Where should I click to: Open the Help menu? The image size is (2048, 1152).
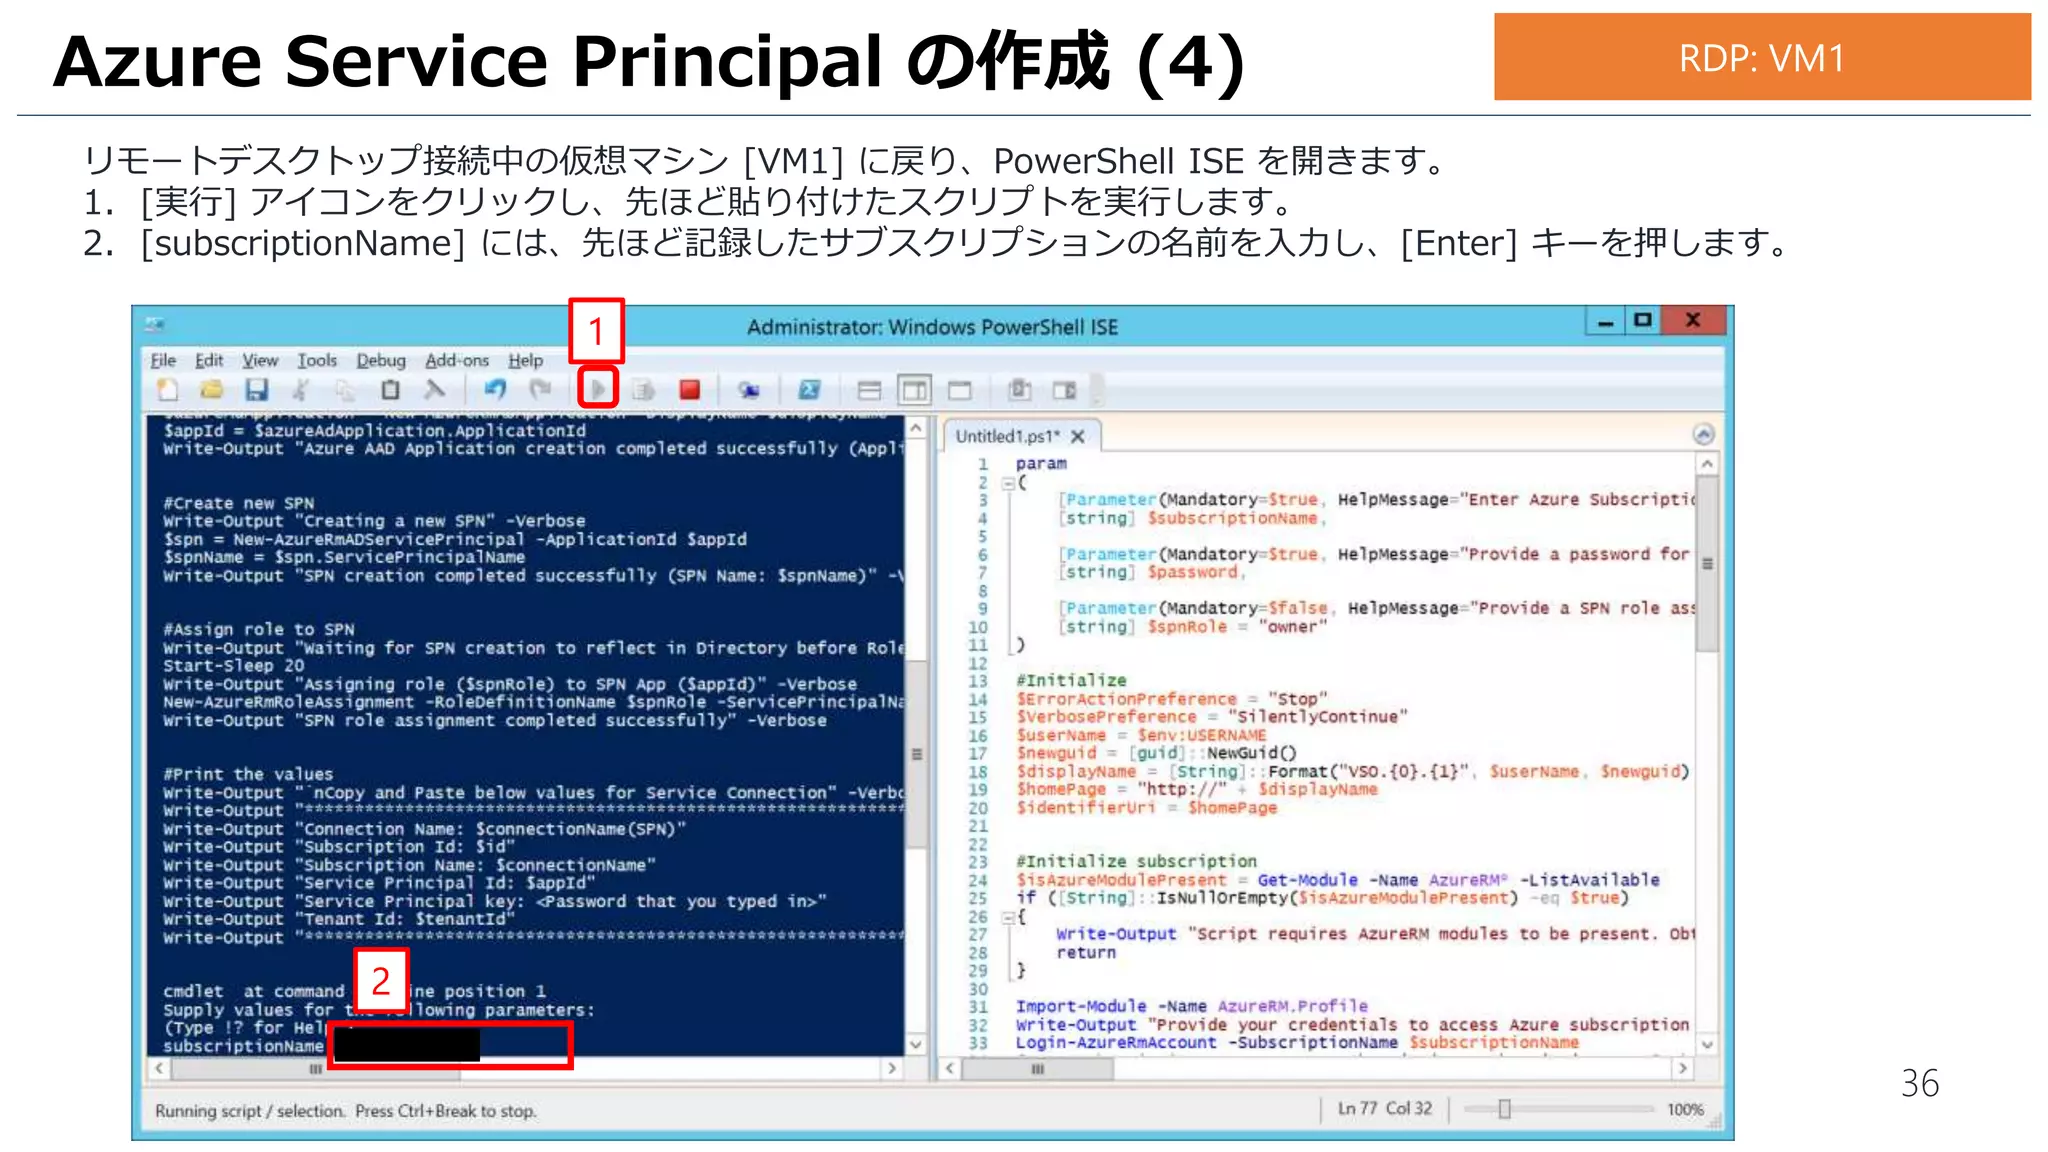point(525,360)
